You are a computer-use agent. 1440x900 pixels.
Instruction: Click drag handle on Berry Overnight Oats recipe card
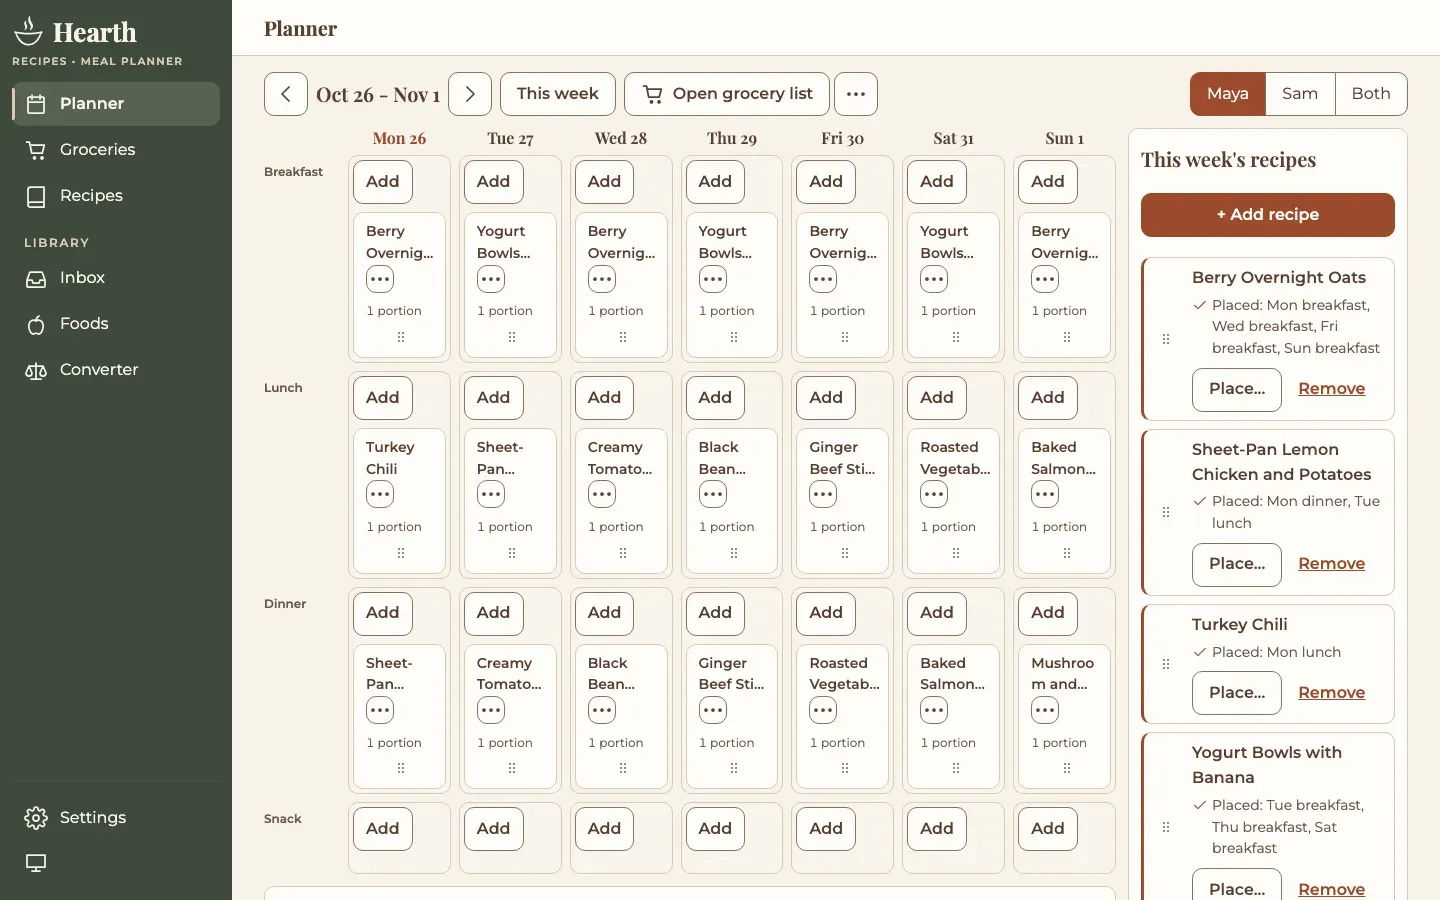[1166, 339]
